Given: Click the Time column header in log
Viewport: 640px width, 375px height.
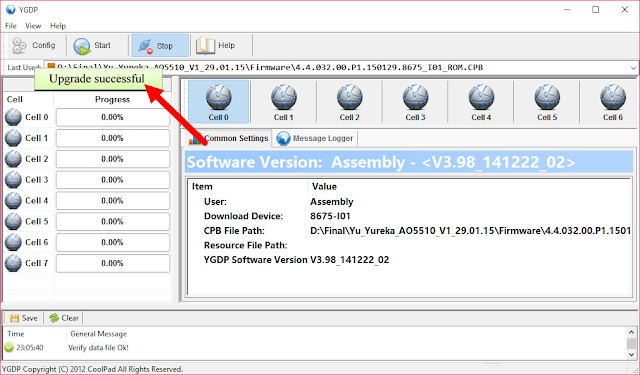Looking at the screenshot, I should (16, 334).
